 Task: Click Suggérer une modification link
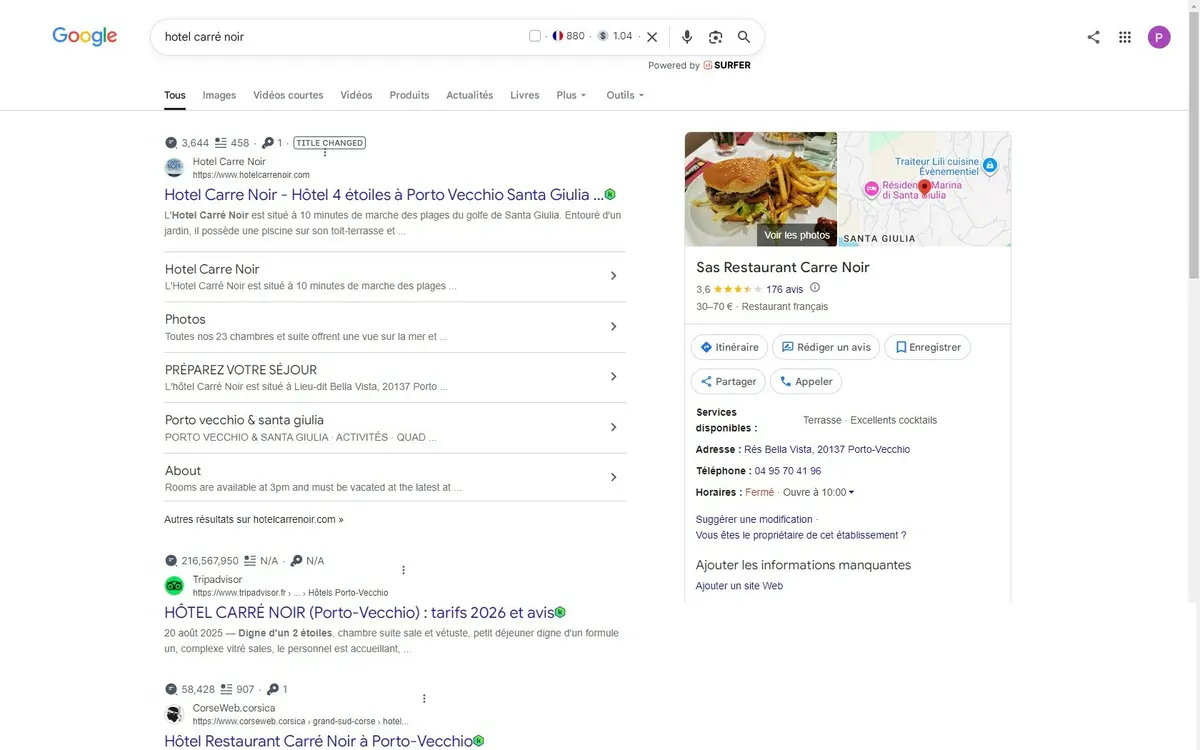pos(754,519)
